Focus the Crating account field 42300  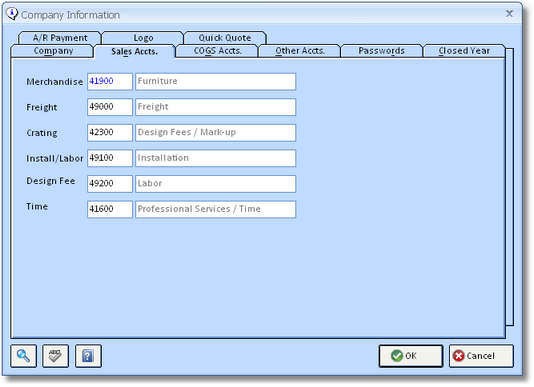pos(110,133)
